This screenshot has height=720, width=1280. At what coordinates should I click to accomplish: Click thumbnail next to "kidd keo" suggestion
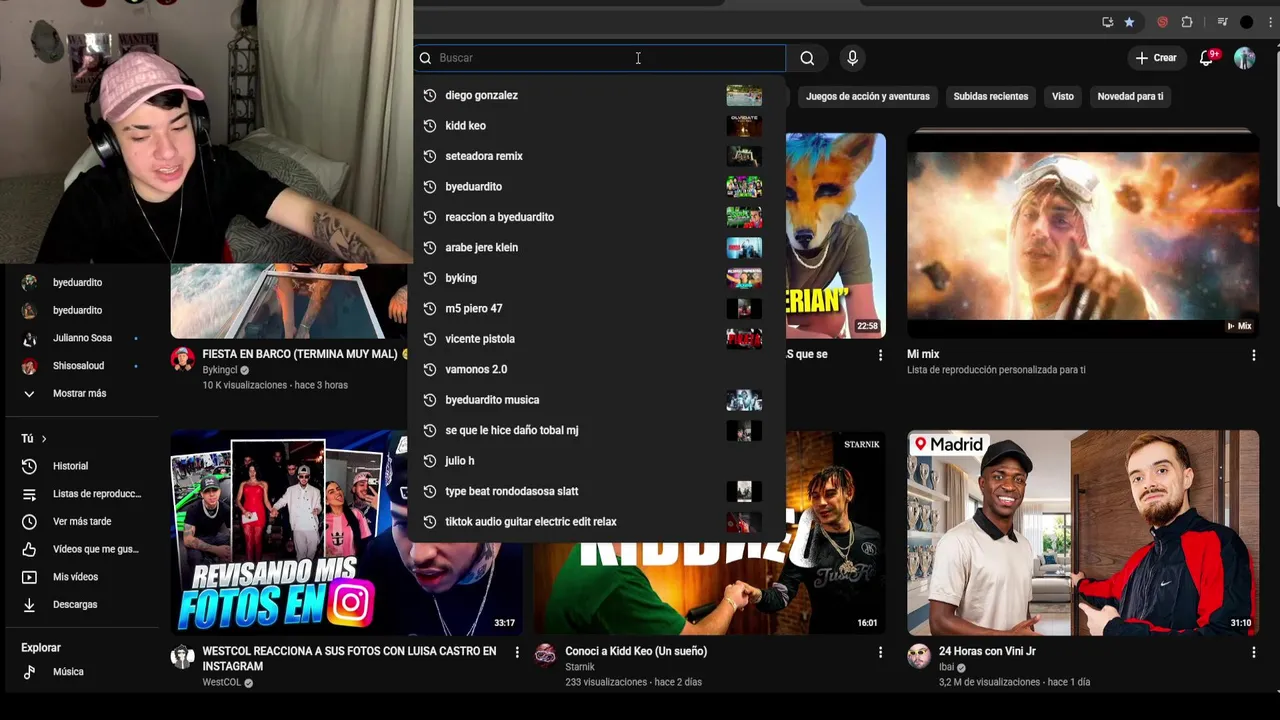click(744, 126)
